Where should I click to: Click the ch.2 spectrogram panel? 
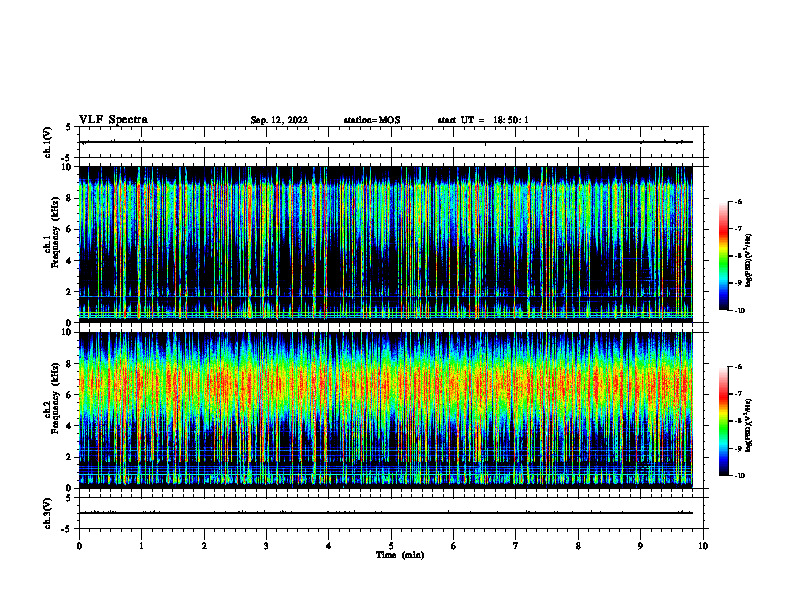pyautogui.click(x=385, y=410)
